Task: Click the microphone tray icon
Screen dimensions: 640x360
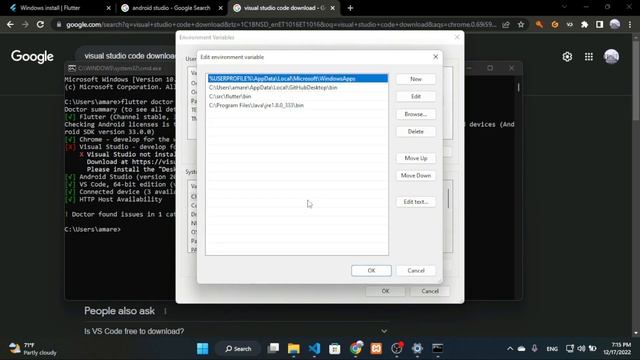Action: 534,349
